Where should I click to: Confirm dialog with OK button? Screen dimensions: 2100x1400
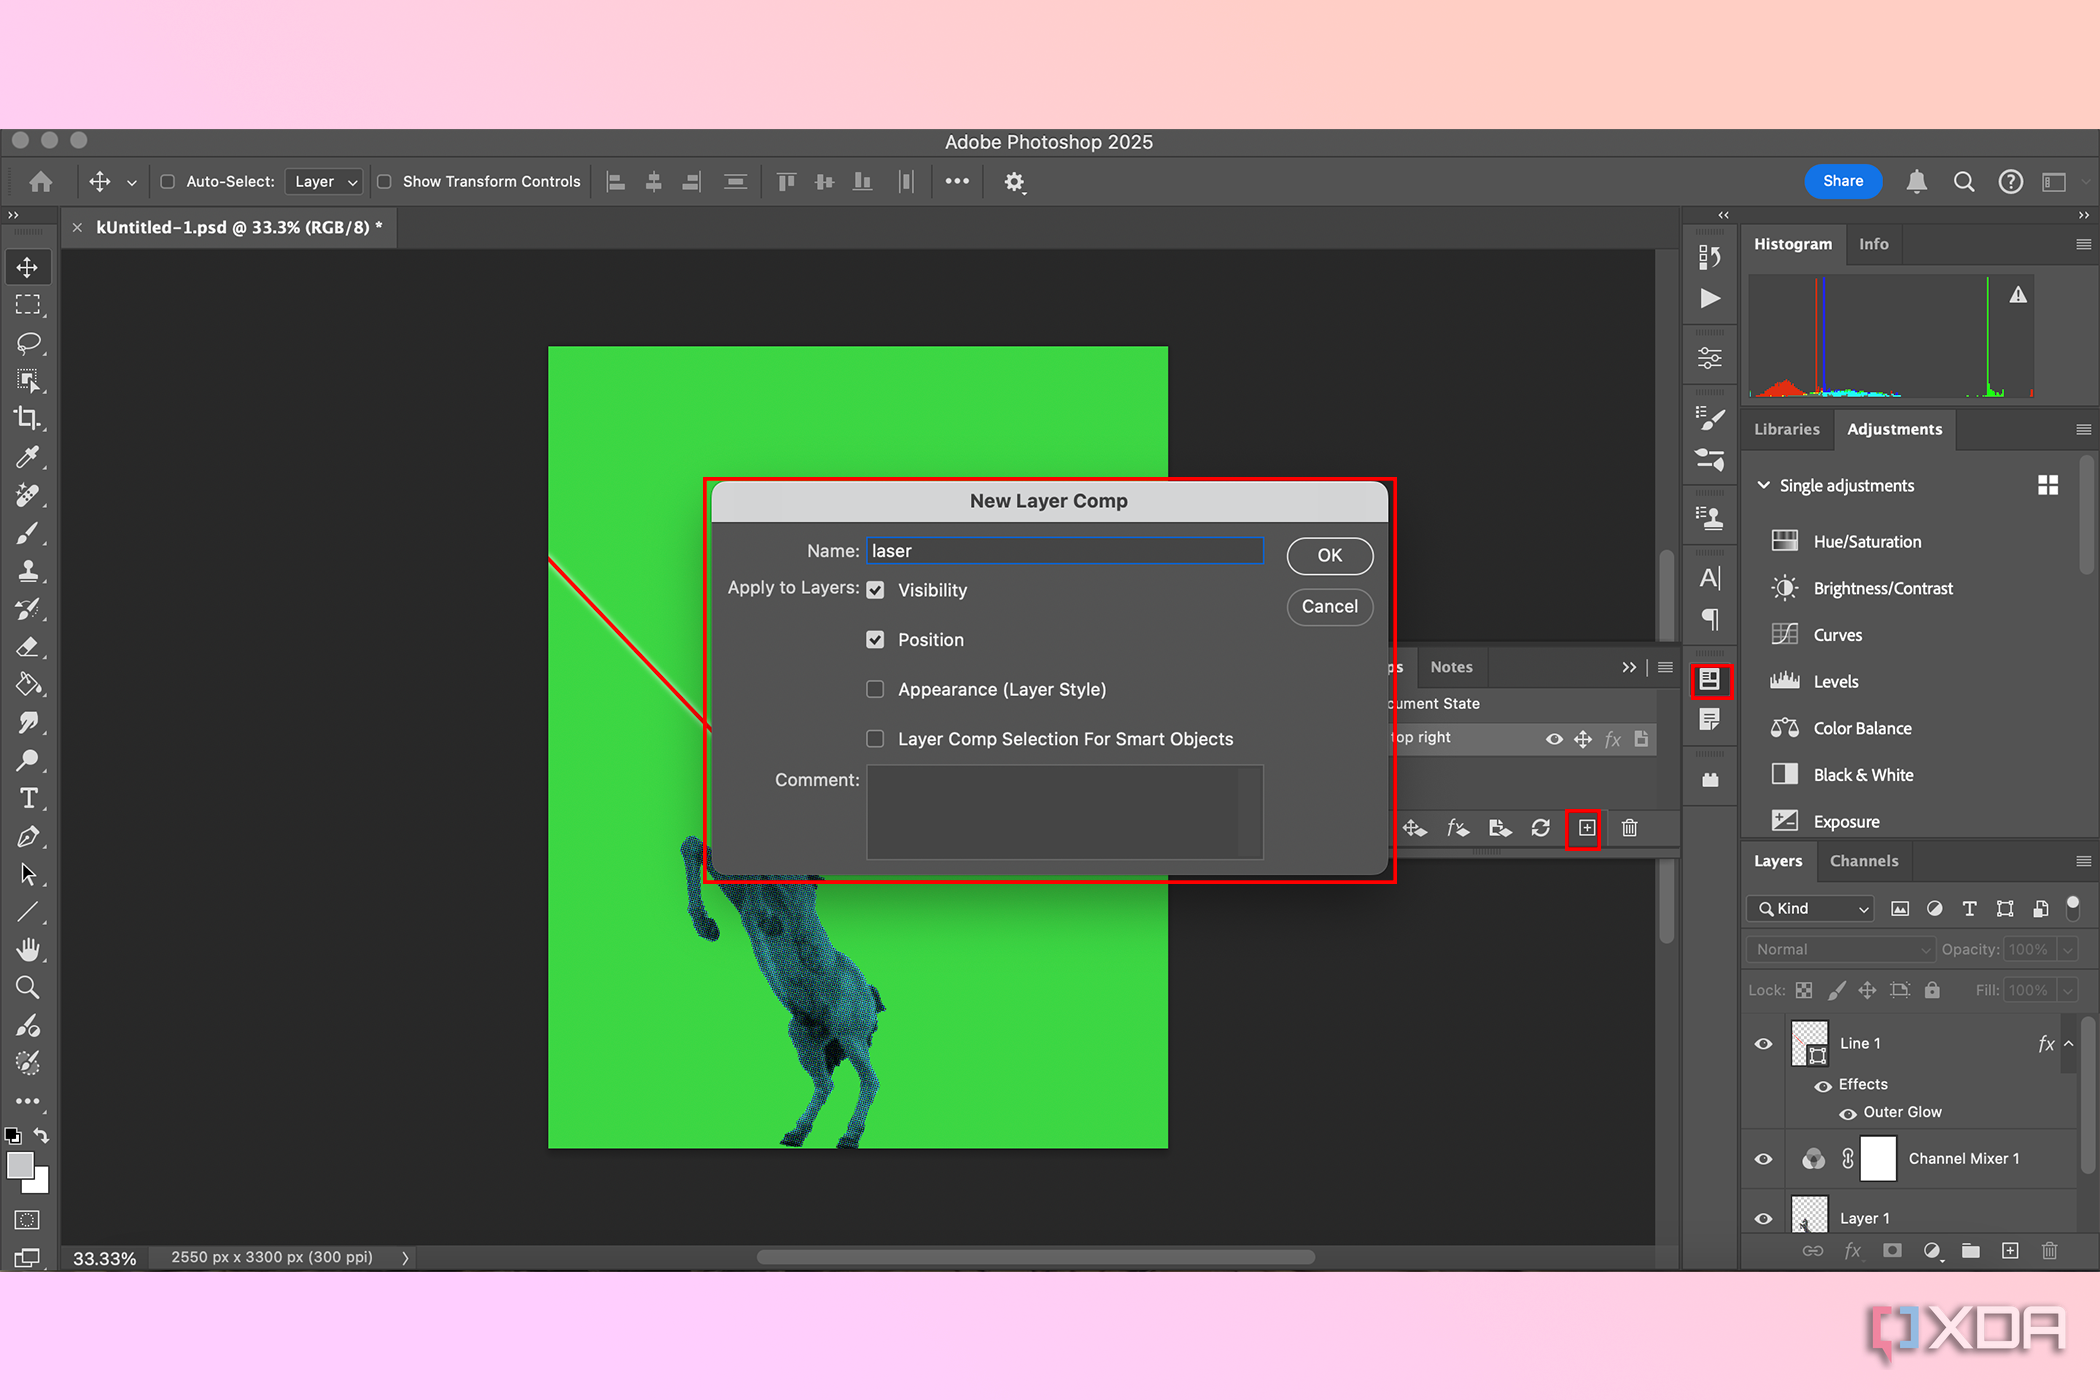point(1330,556)
